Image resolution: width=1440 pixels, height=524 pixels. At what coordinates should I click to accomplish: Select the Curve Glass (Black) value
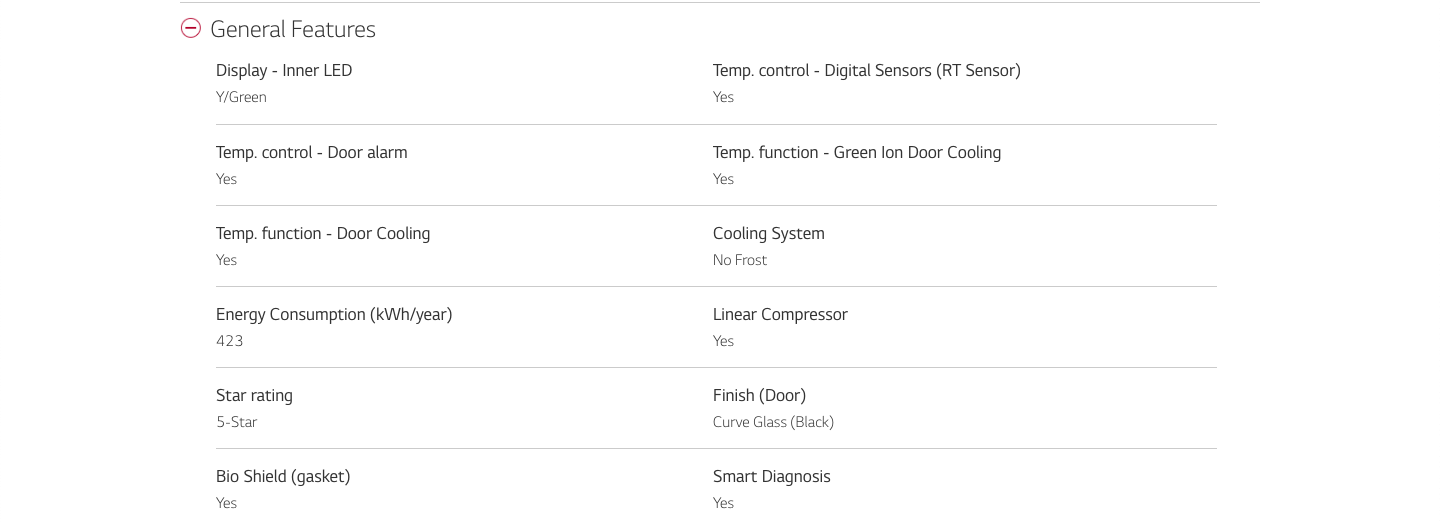point(773,422)
